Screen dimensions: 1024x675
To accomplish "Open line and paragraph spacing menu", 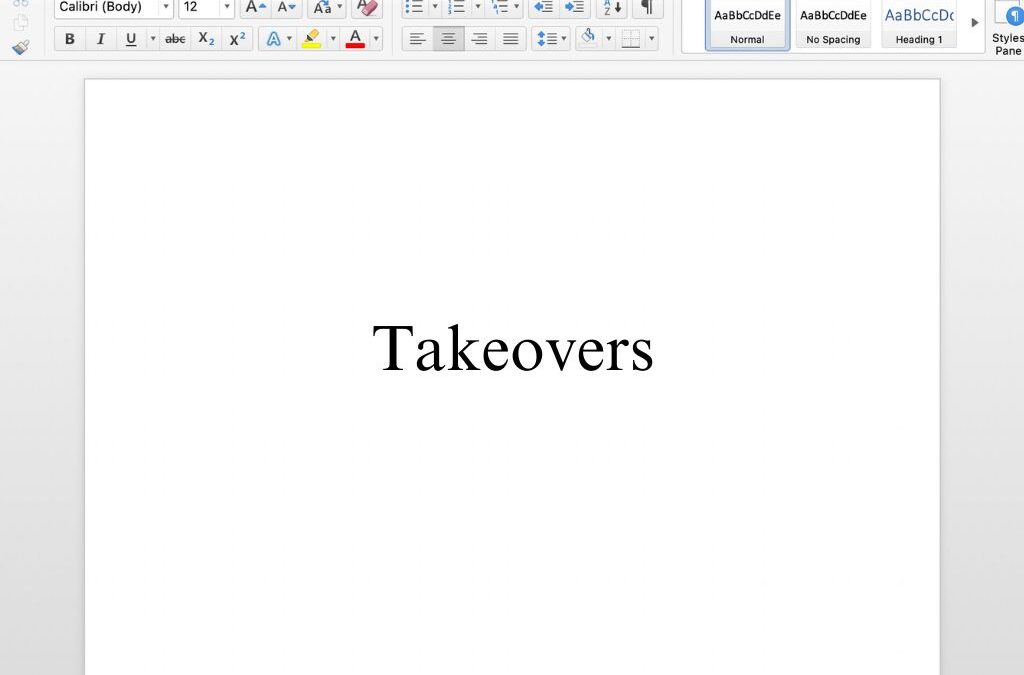I will [x=551, y=39].
